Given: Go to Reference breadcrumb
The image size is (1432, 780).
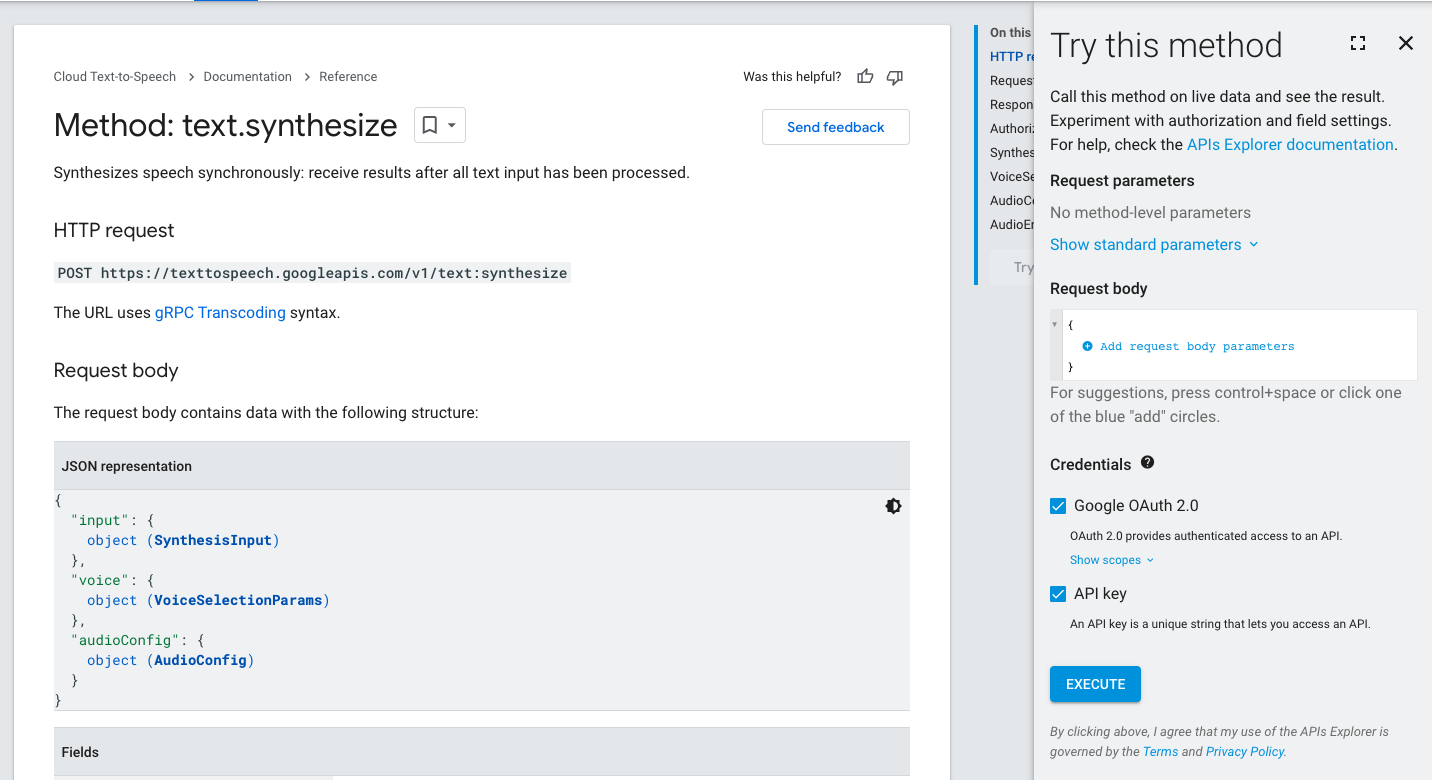Looking at the screenshot, I should (348, 77).
